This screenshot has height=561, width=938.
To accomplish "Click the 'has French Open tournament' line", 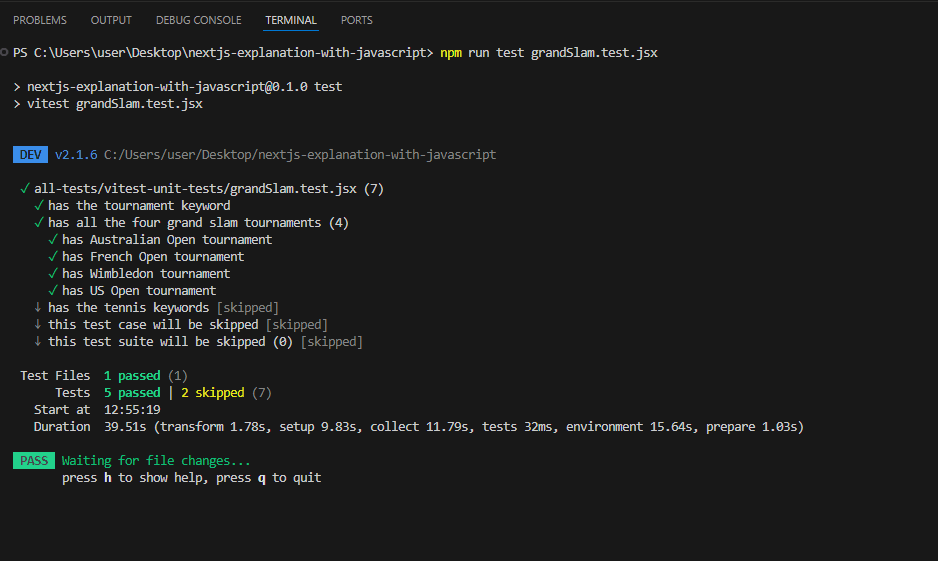I will click(153, 257).
